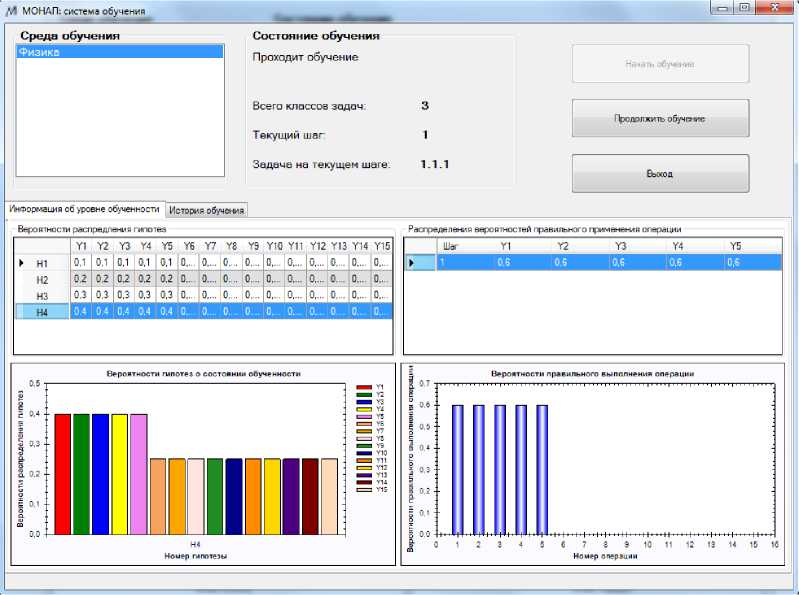Select row H2 in the hypotheses table
The height and width of the screenshot is (595, 799).
[x=42, y=279]
